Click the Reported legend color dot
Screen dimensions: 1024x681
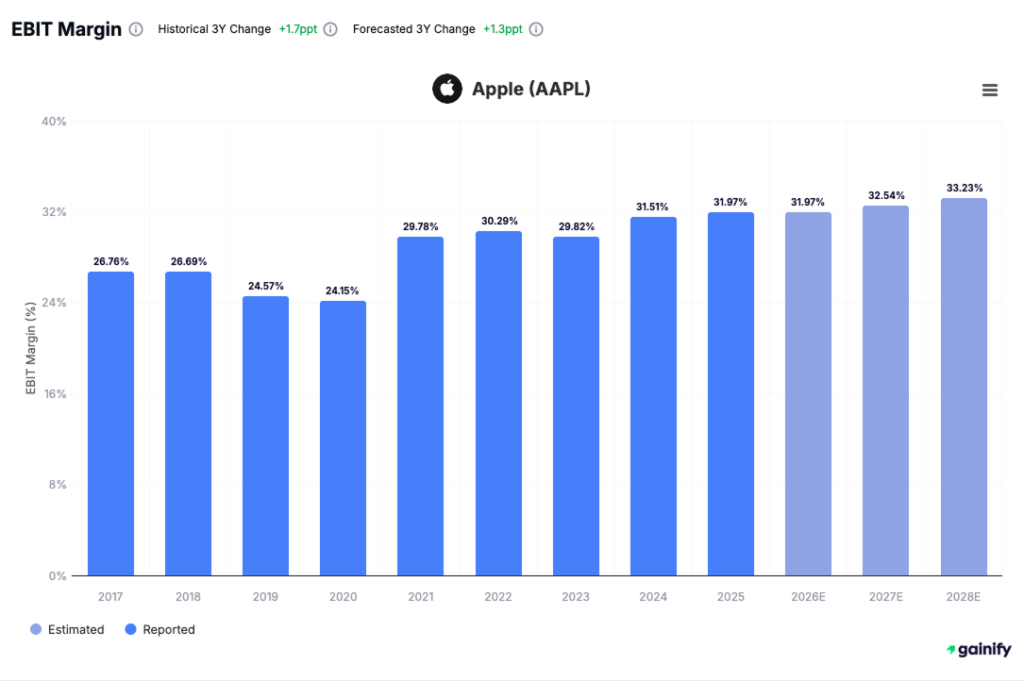click(129, 629)
